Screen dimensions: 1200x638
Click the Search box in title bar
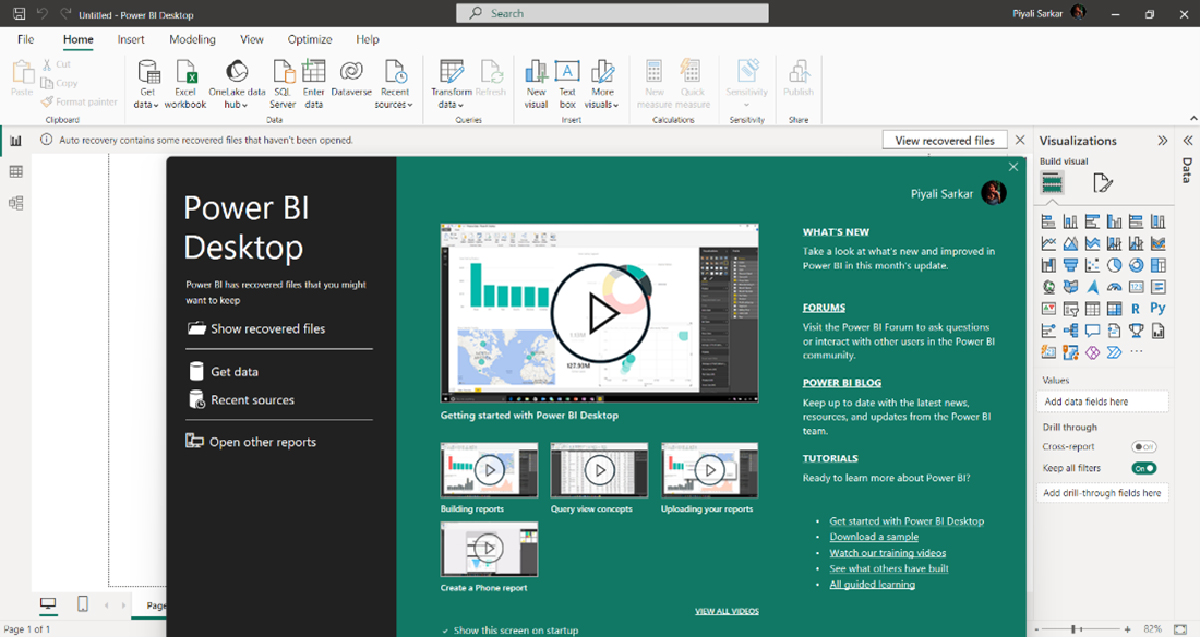613,13
